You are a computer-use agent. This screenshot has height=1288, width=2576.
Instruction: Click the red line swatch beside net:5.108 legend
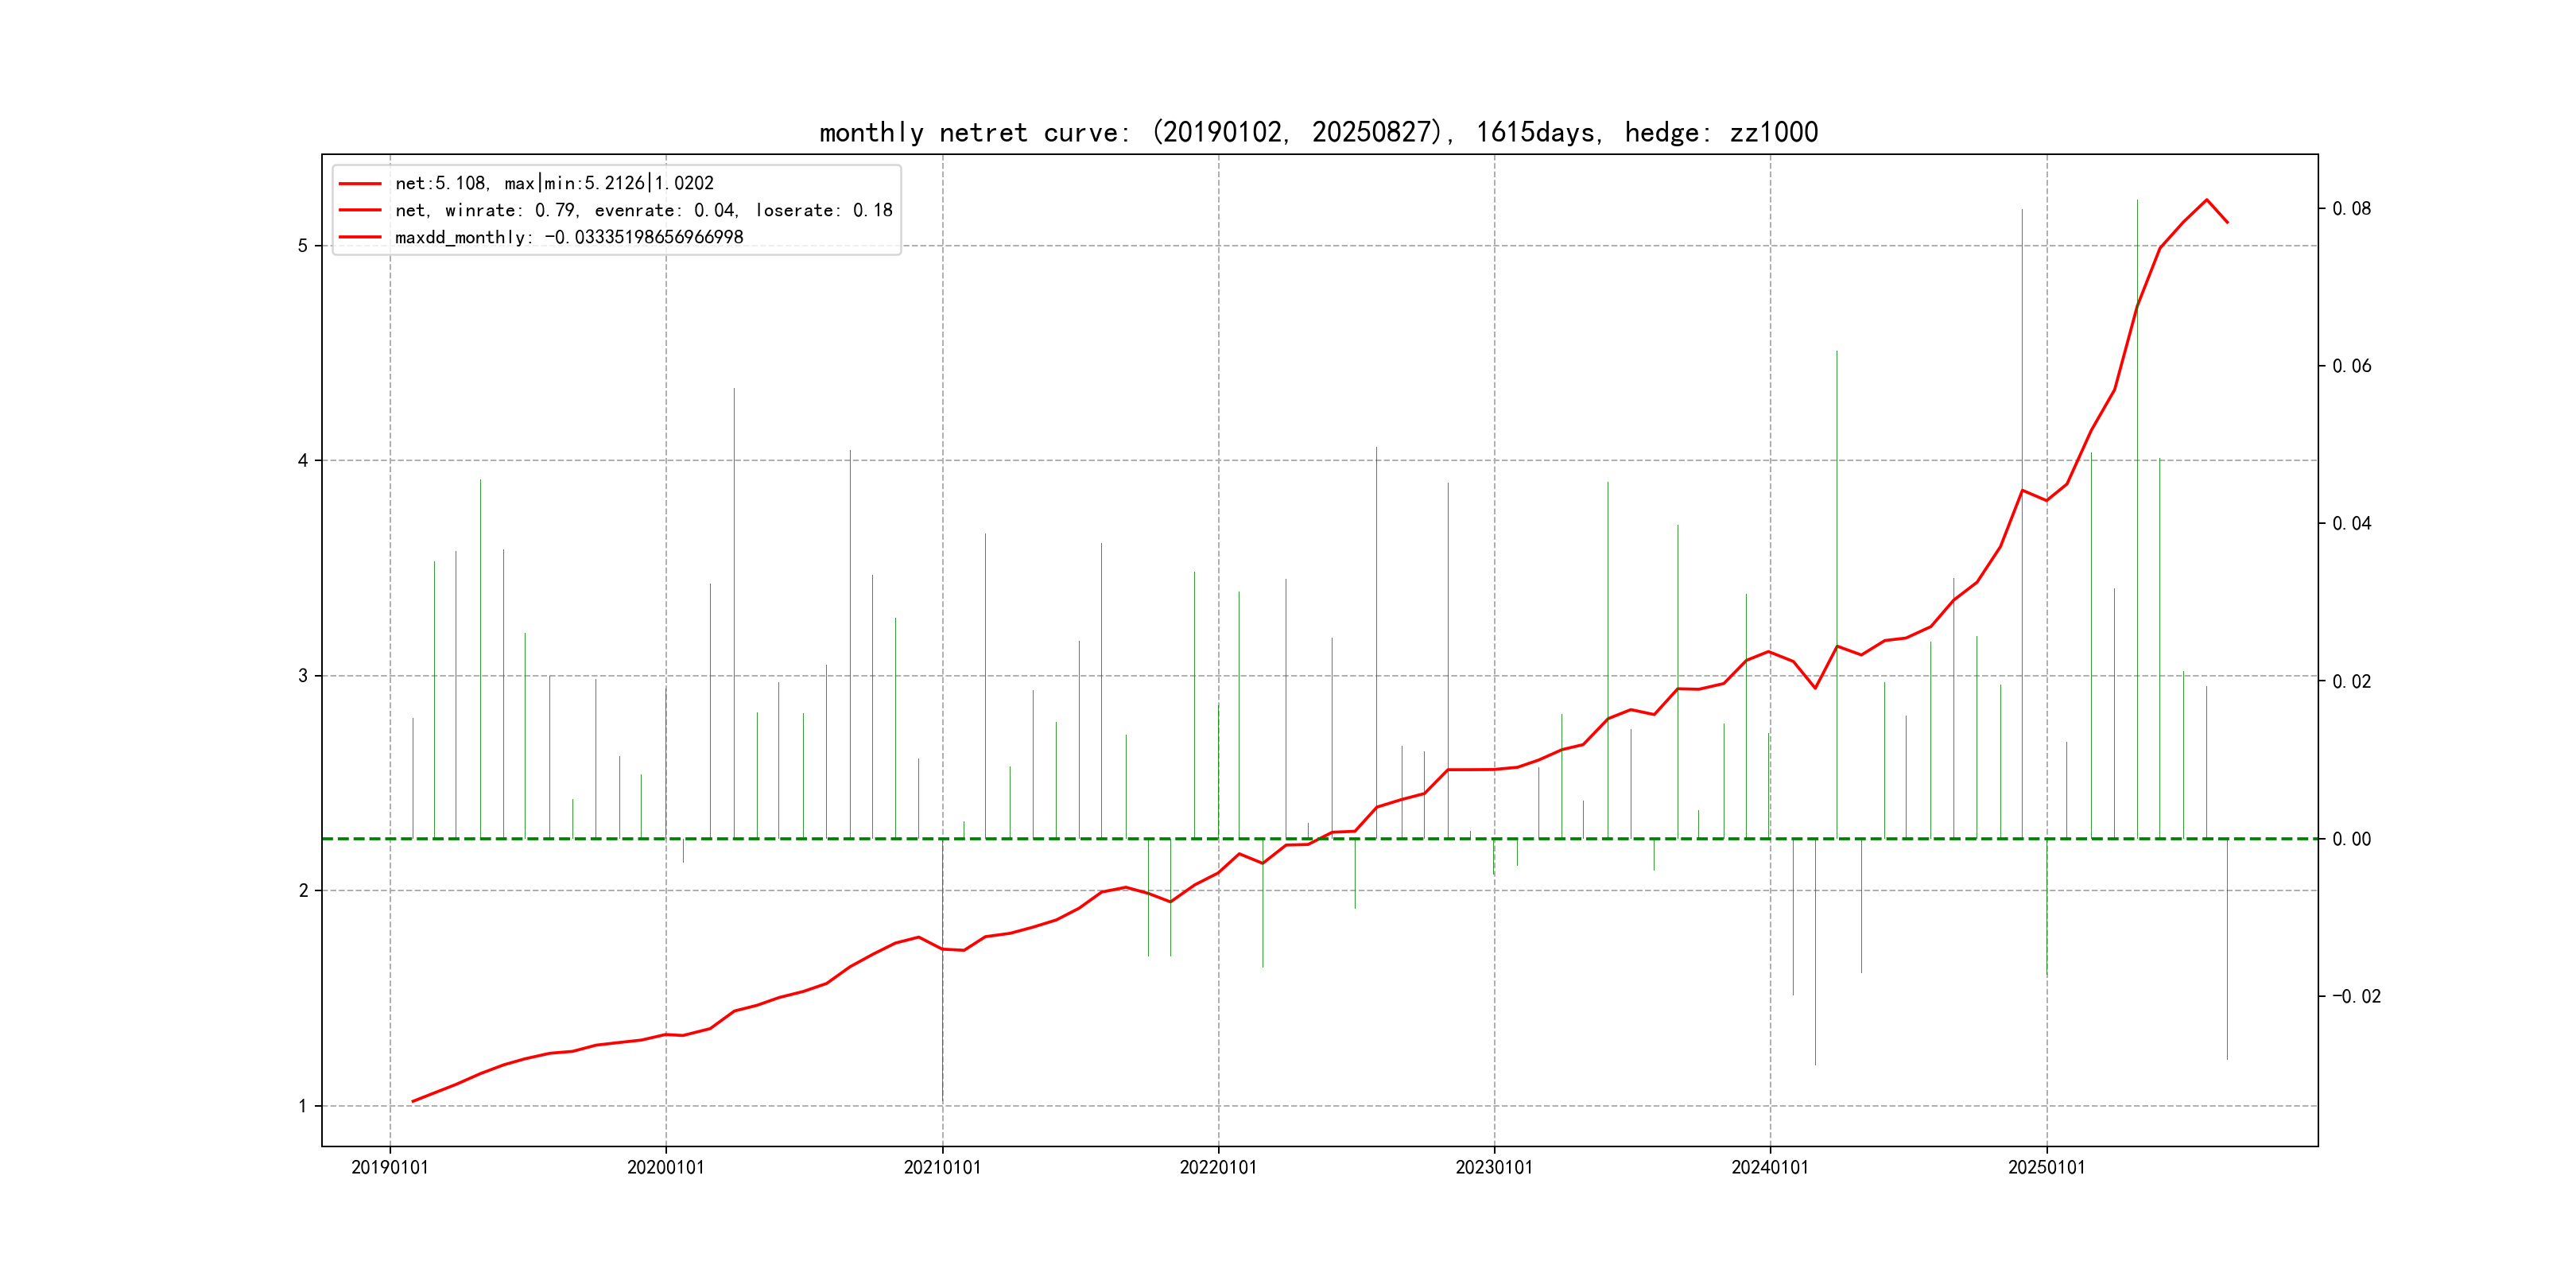tap(360, 184)
